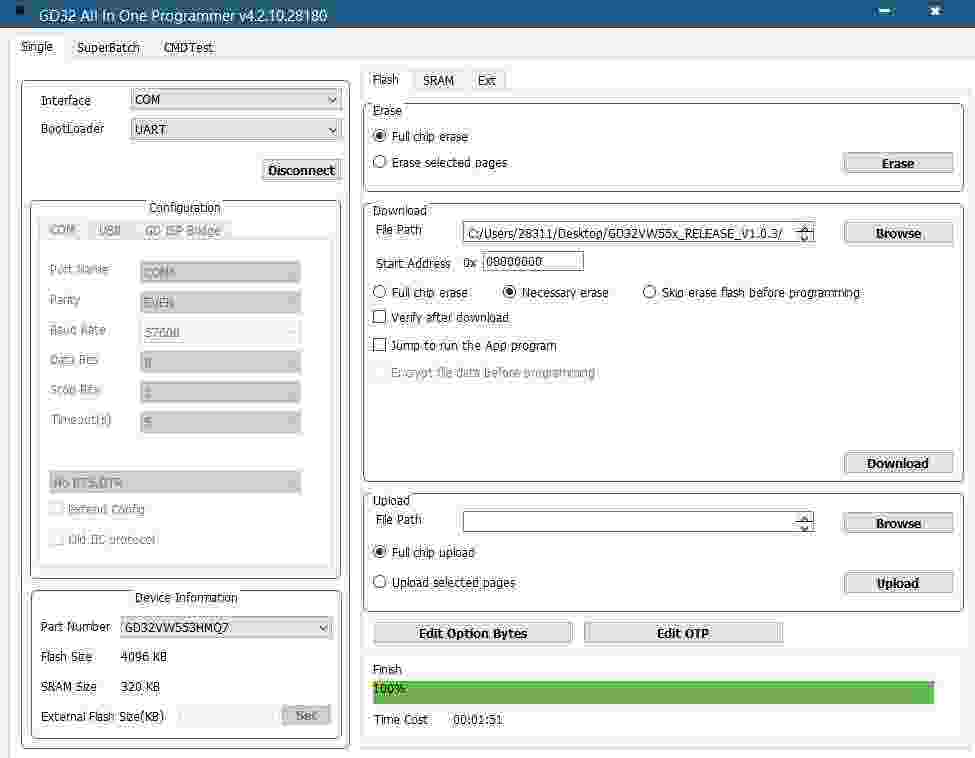Click the Erase button
This screenshot has width=975, height=758.
point(898,164)
